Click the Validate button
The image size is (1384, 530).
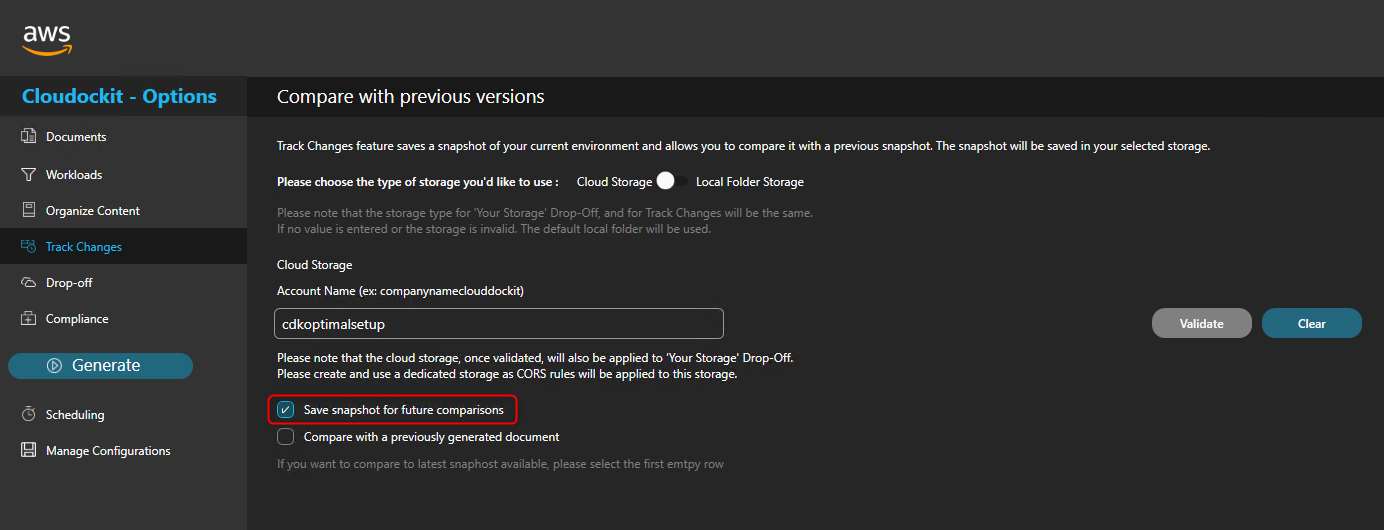[x=1202, y=324]
